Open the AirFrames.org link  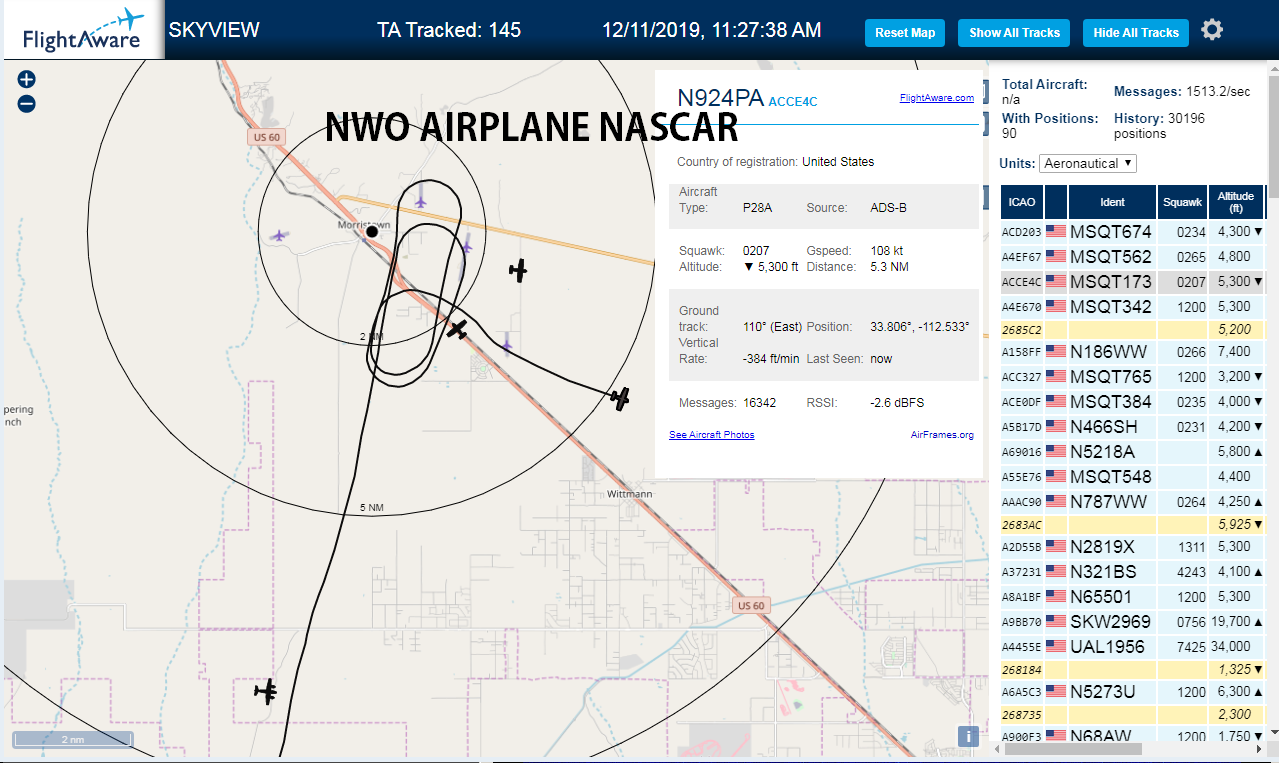[942, 435]
